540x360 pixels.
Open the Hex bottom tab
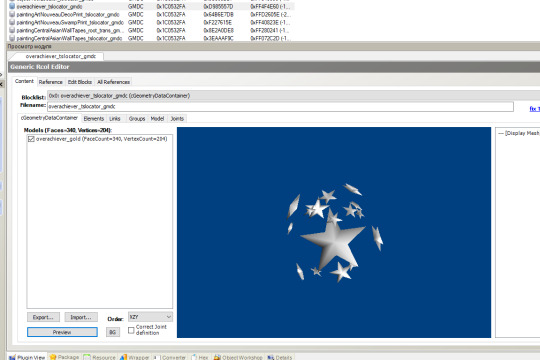(x=200, y=357)
